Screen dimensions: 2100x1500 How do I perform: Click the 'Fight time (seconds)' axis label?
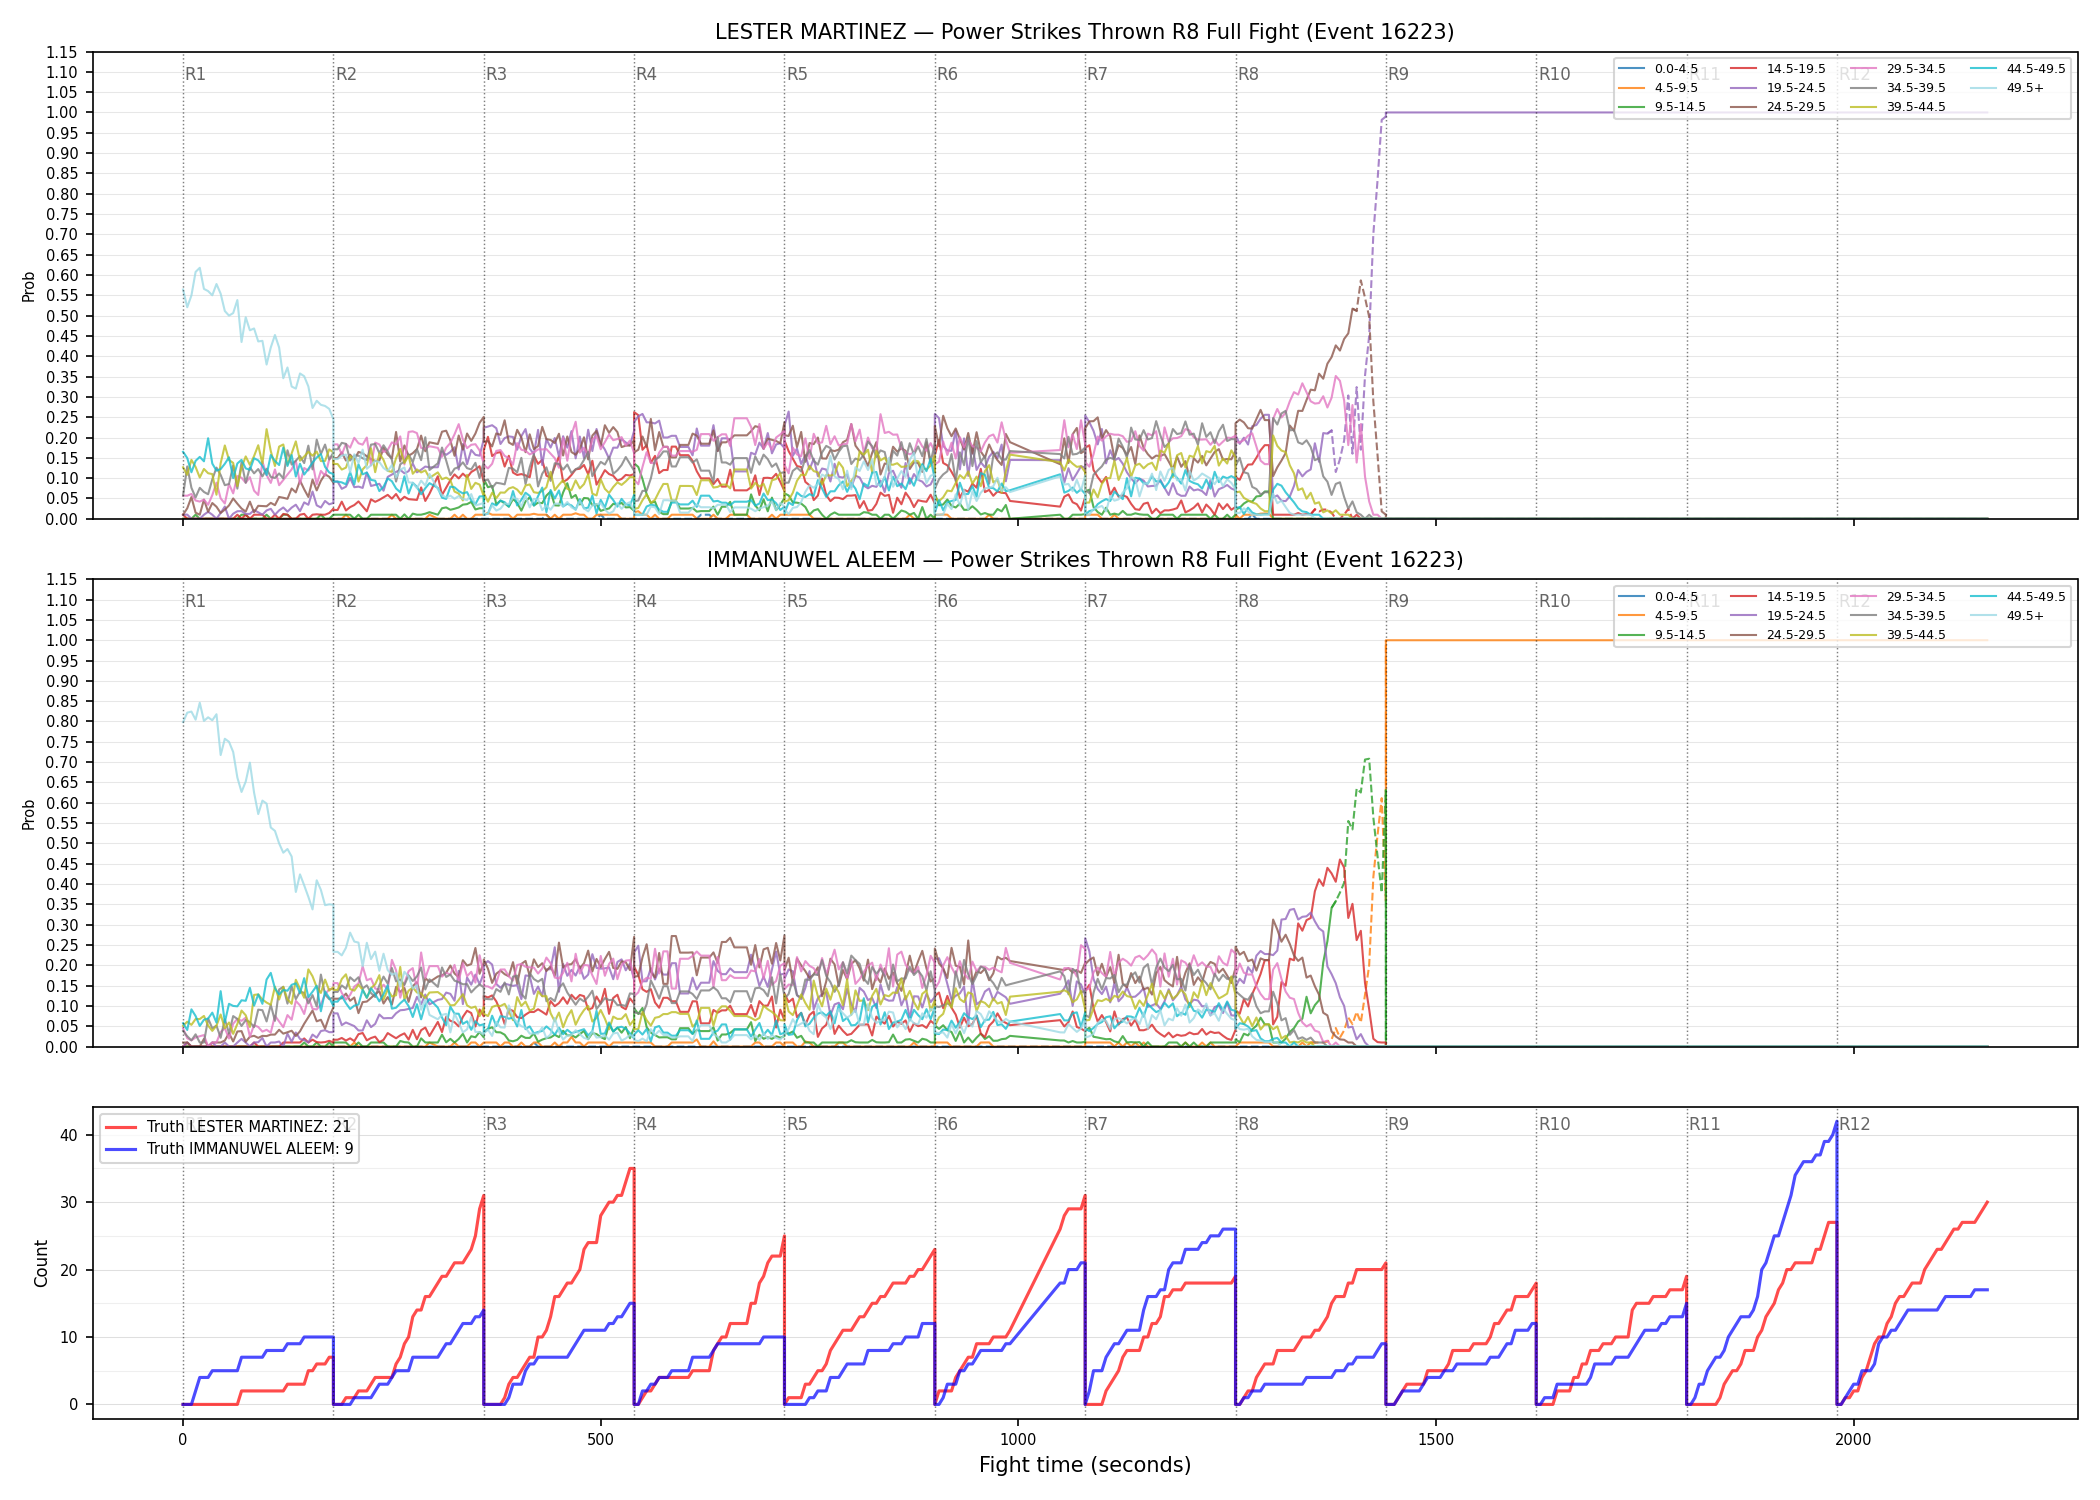click(x=1085, y=1465)
